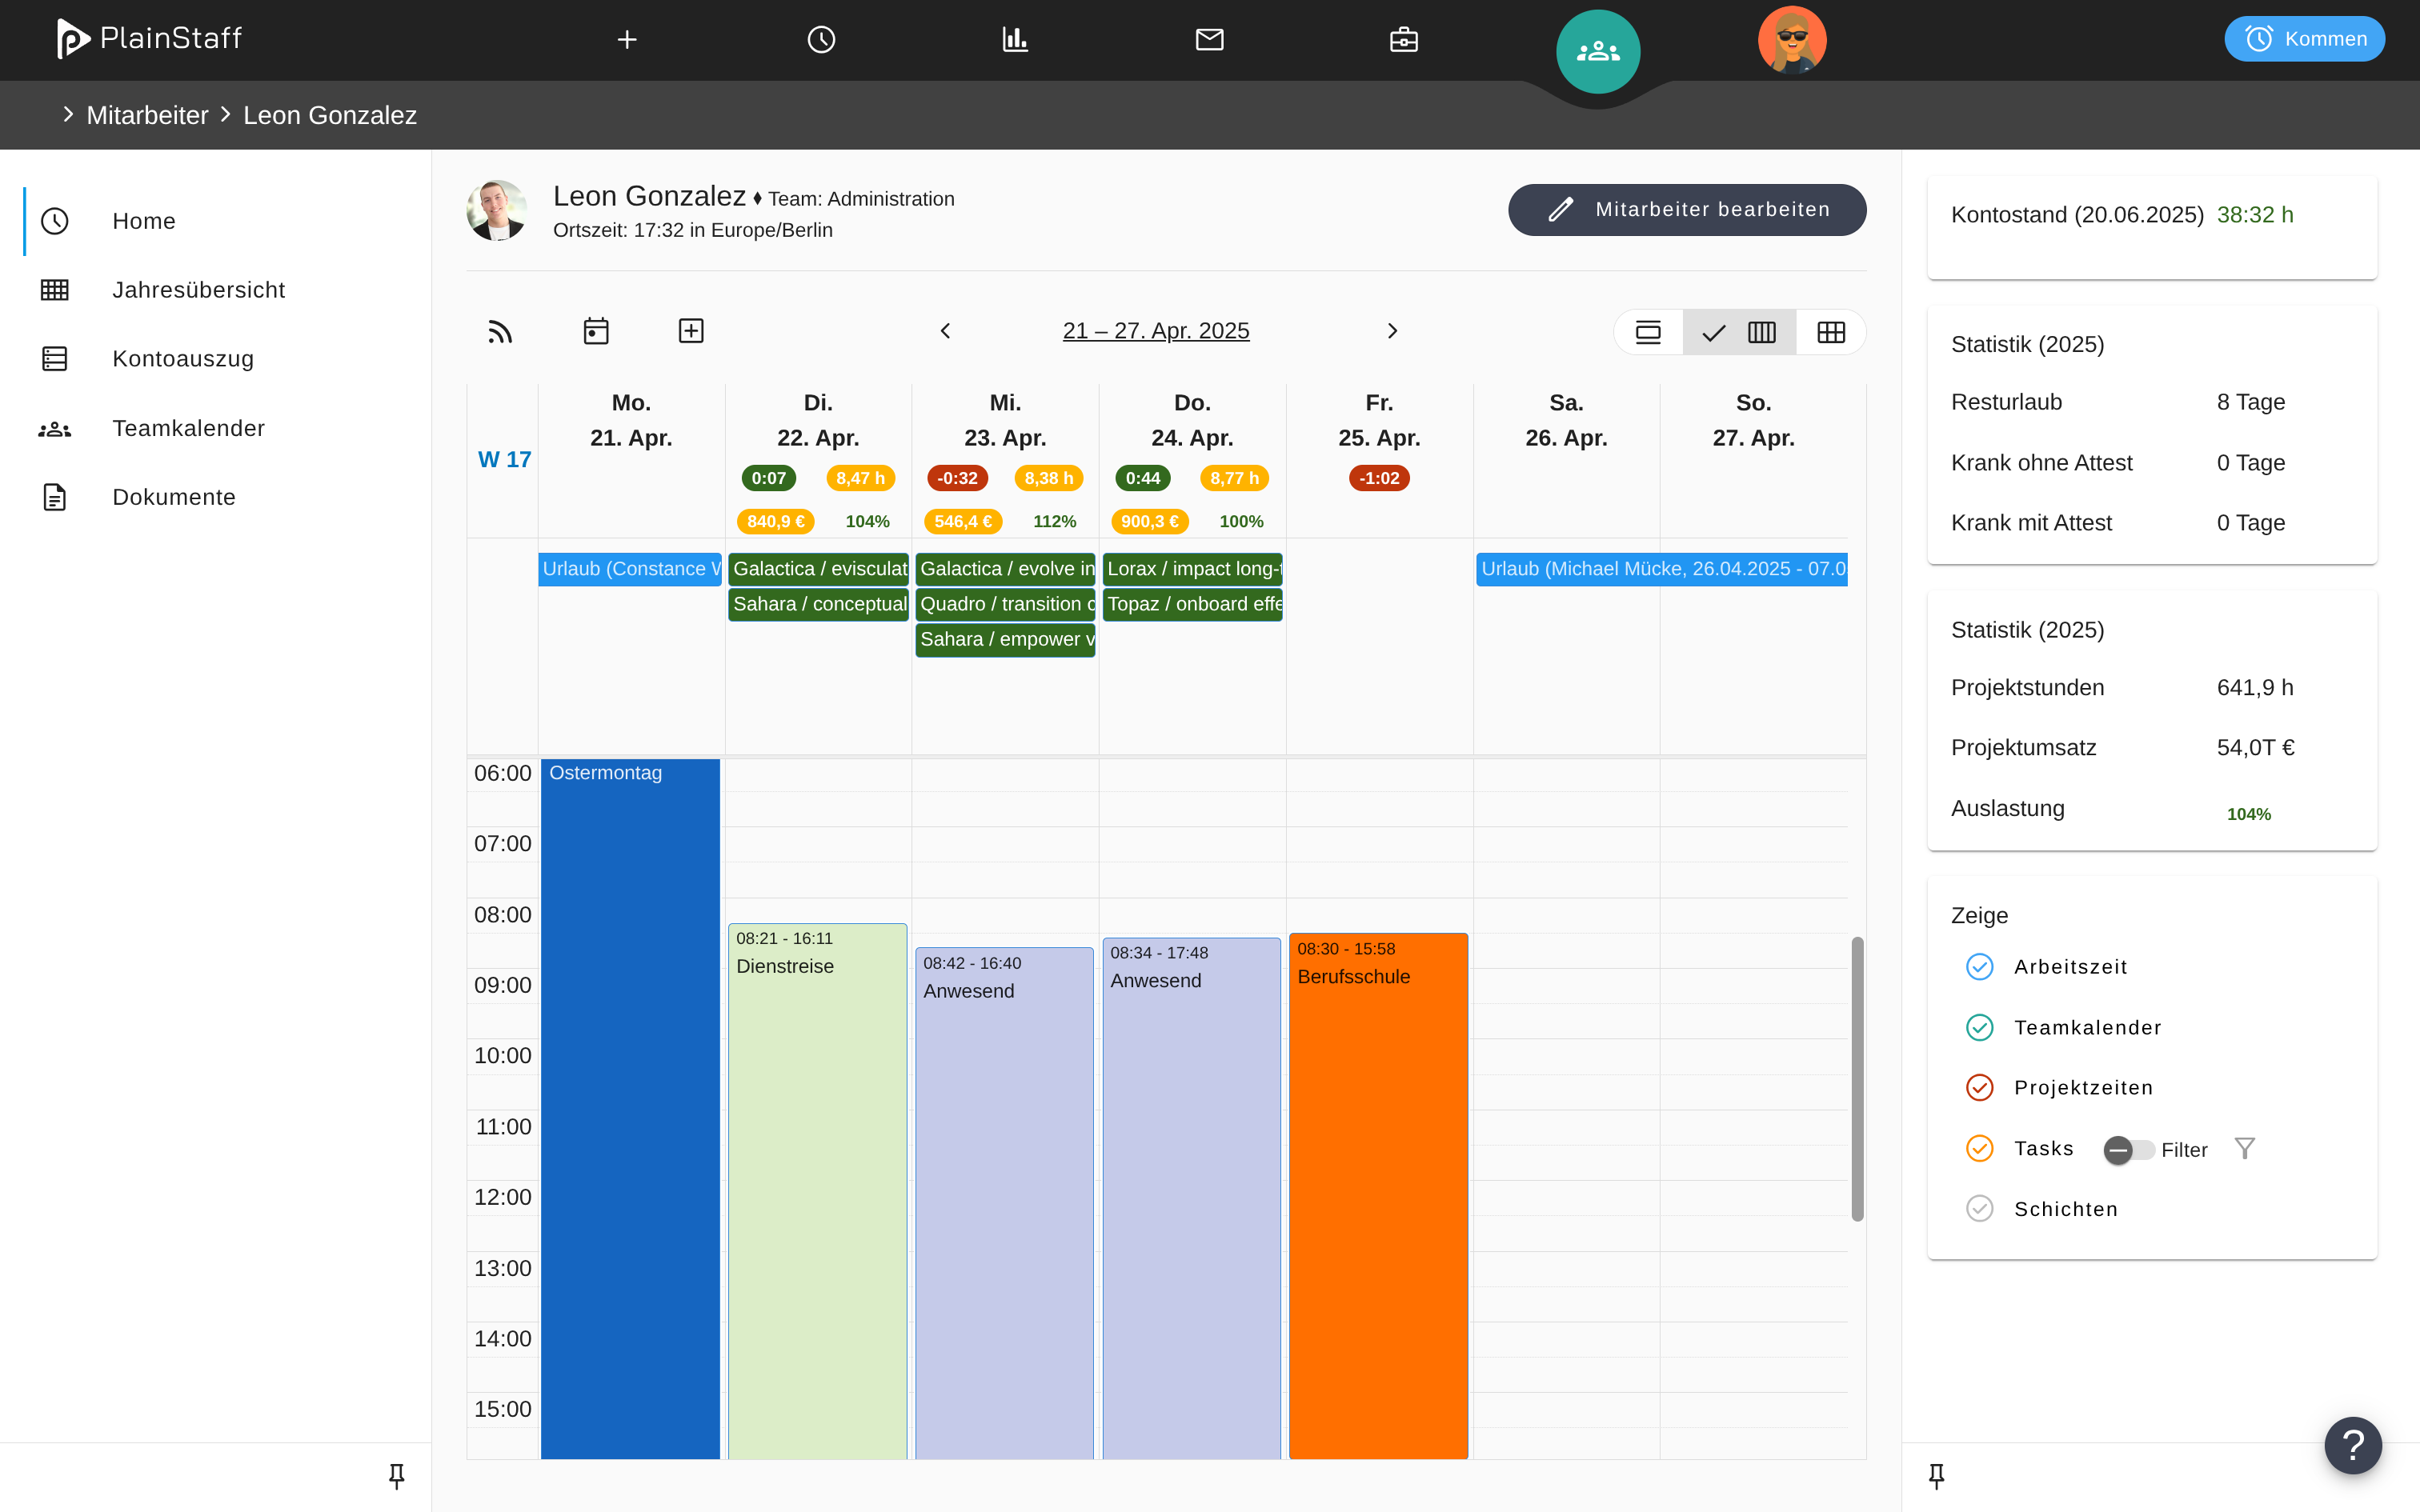Click the left sidebar pin icon
Screen dimensions: 2420x1512
(x=396, y=1476)
